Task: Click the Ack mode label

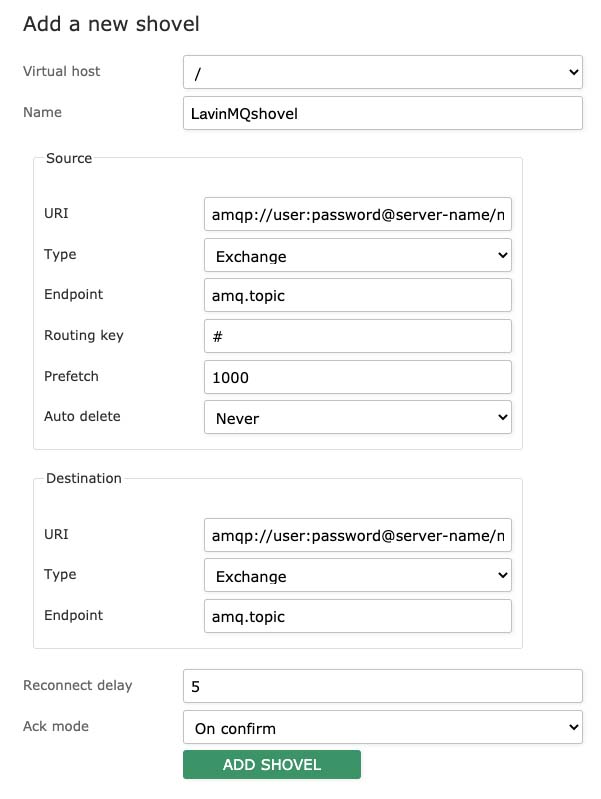Action: pyautogui.click(x=56, y=726)
